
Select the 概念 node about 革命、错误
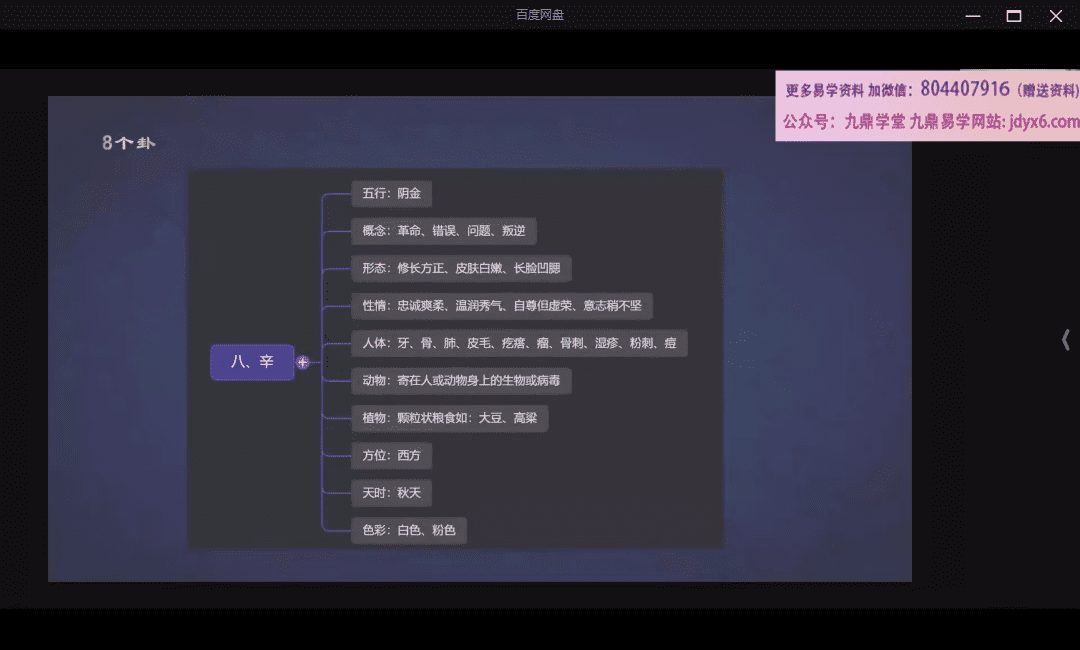point(443,231)
